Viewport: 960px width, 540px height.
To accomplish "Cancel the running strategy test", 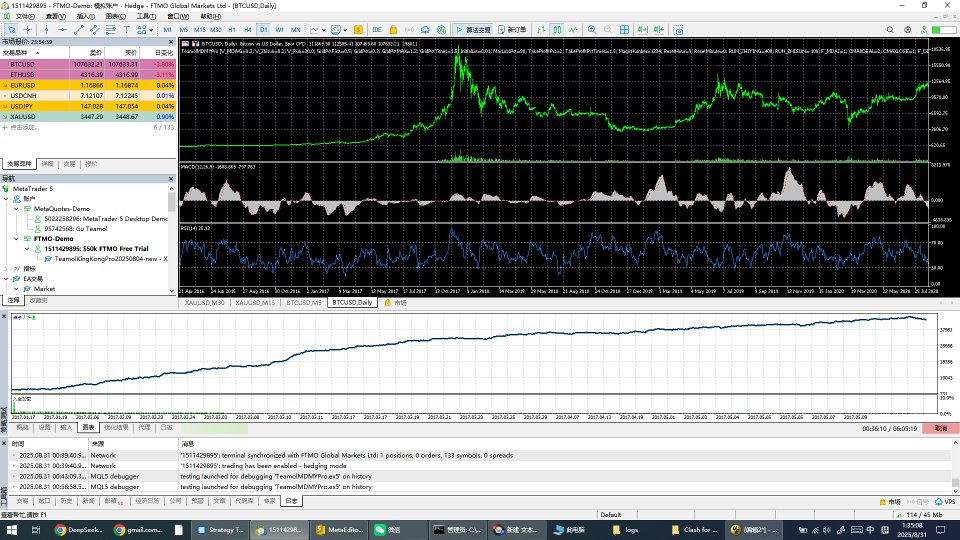I will coord(941,429).
